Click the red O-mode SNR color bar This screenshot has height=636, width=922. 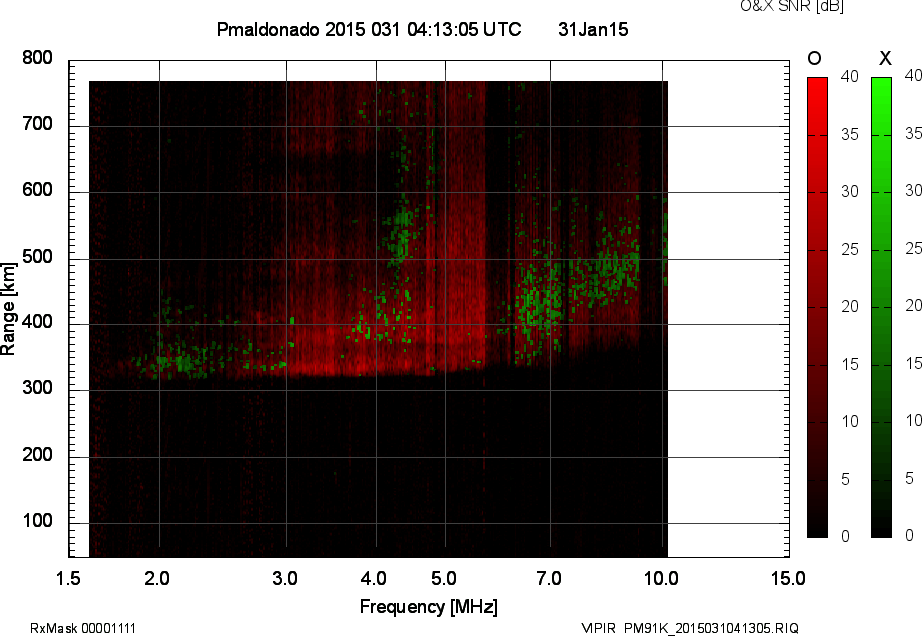tap(817, 307)
